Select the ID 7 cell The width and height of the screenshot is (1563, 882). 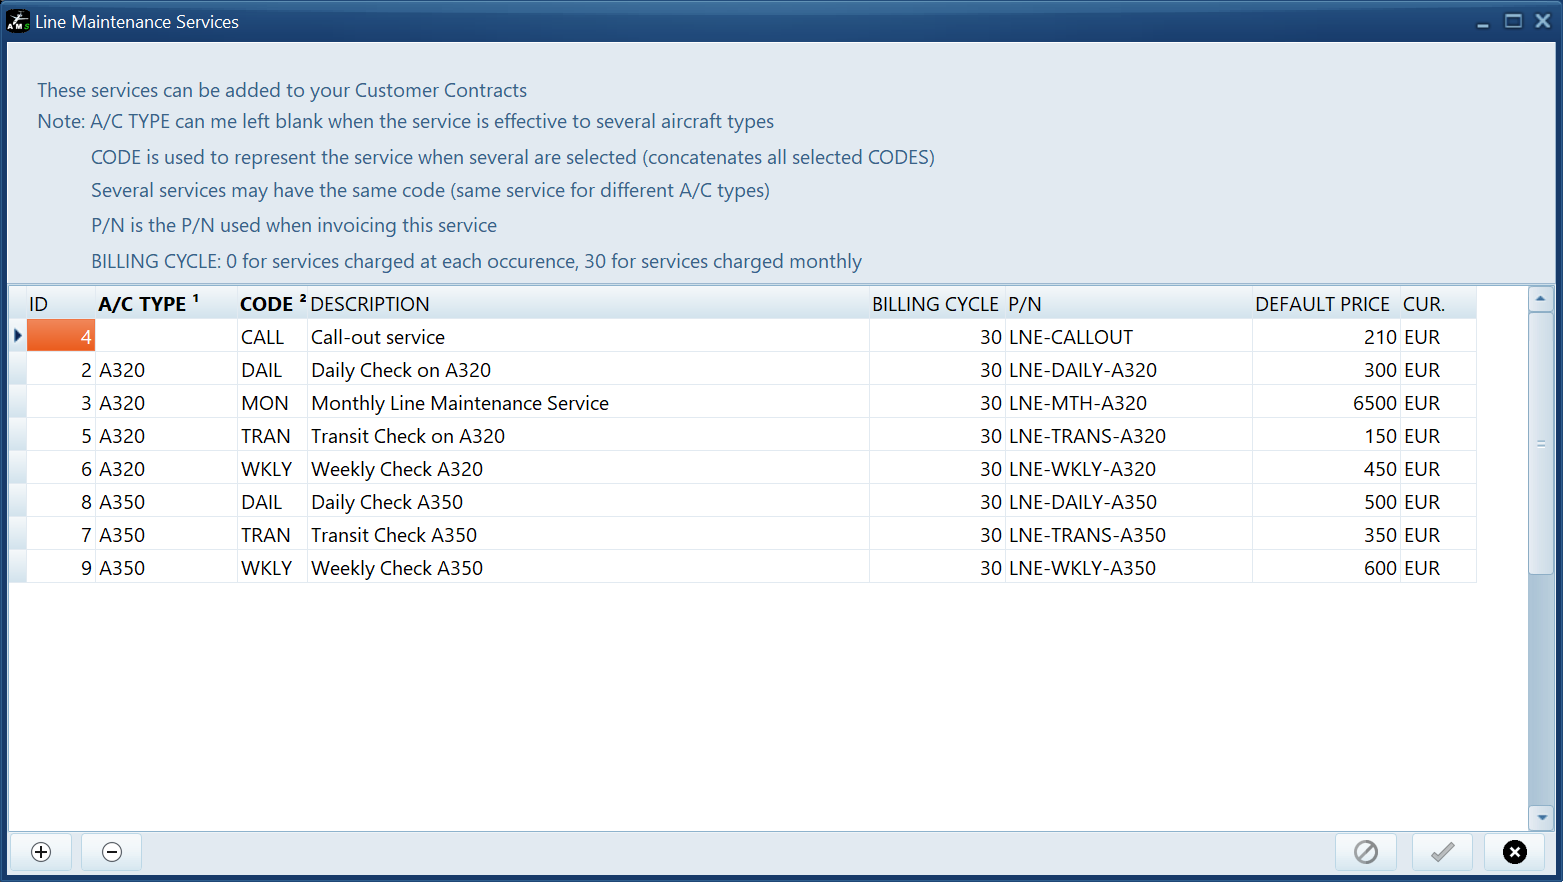coord(60,535)
